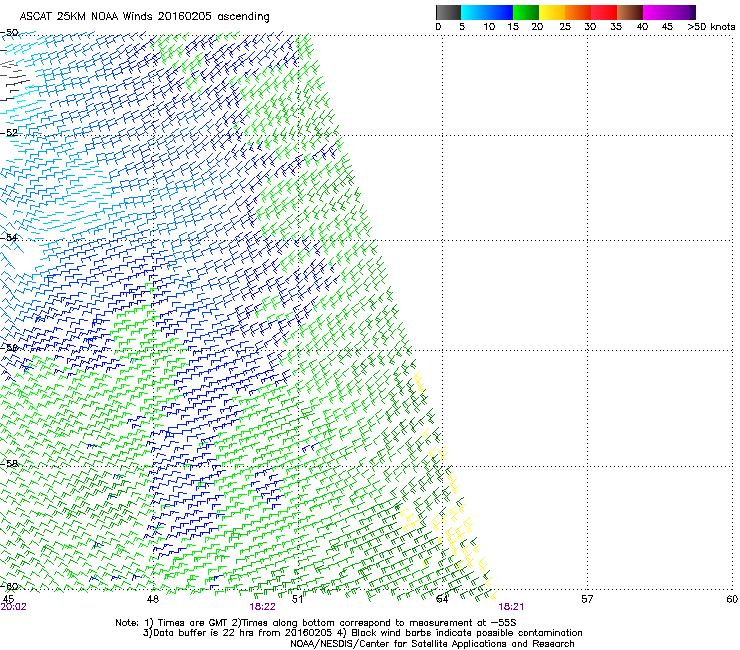Click the 57 longitude axis label

pyautogui.click(x=587, y=599)
